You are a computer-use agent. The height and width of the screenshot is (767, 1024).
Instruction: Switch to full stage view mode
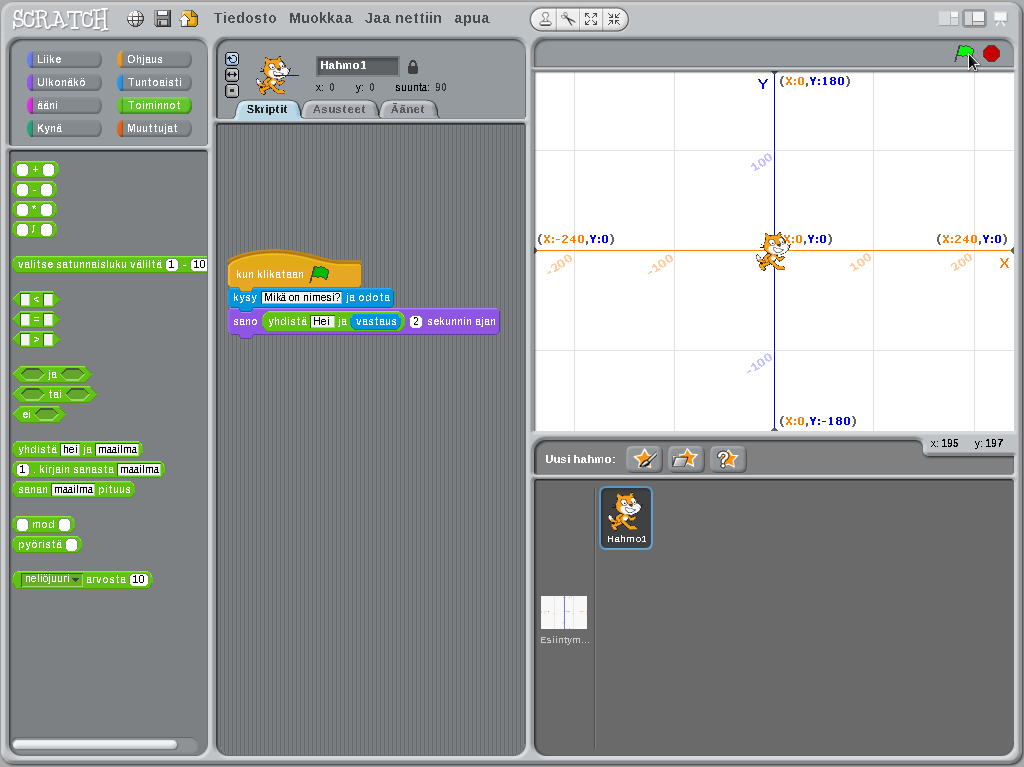974,18
